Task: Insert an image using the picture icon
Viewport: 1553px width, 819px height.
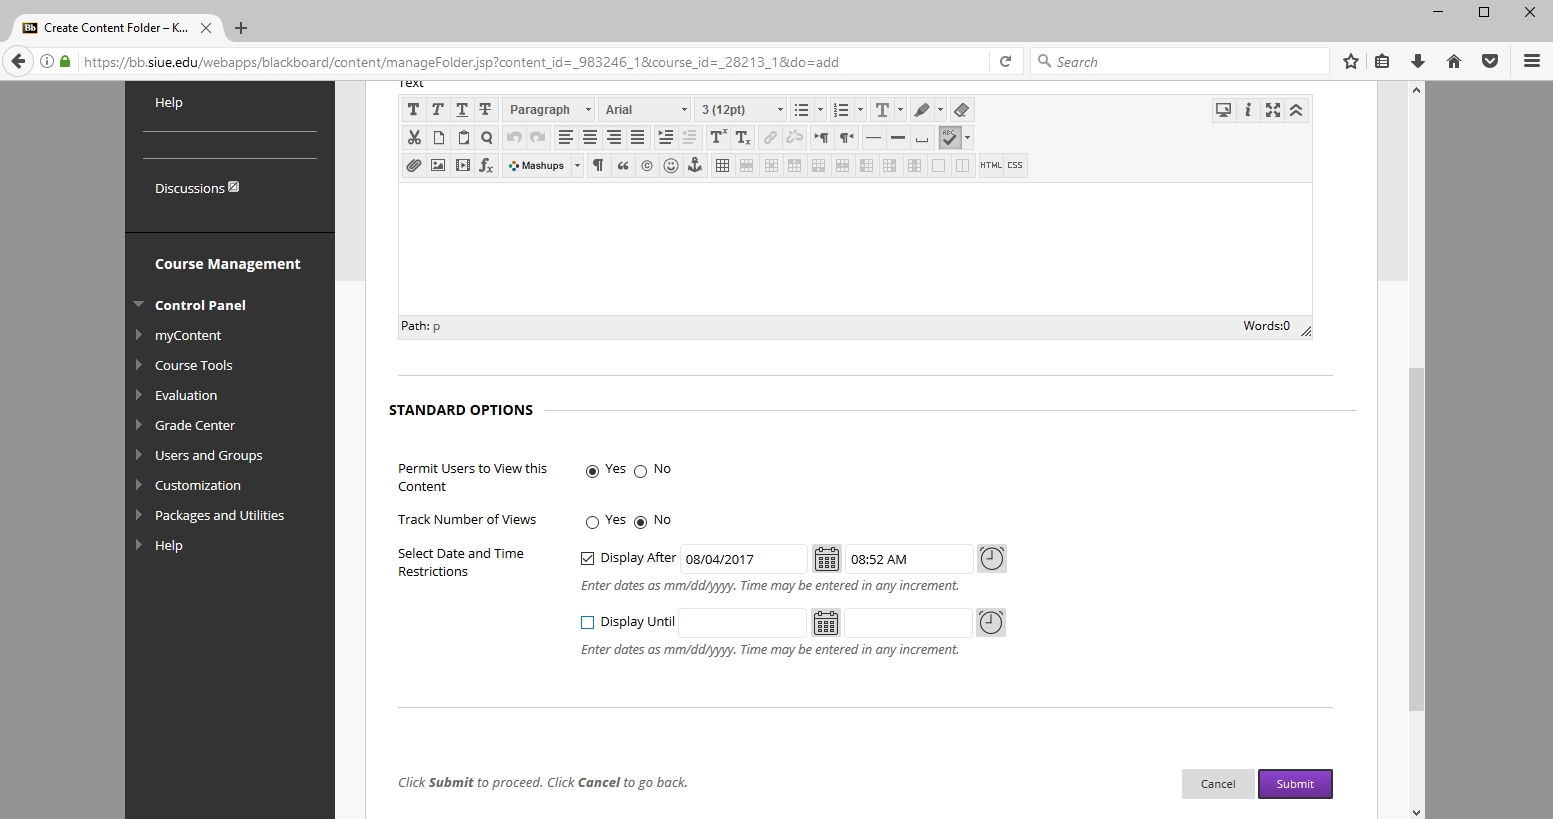Action: coord(438,166)
